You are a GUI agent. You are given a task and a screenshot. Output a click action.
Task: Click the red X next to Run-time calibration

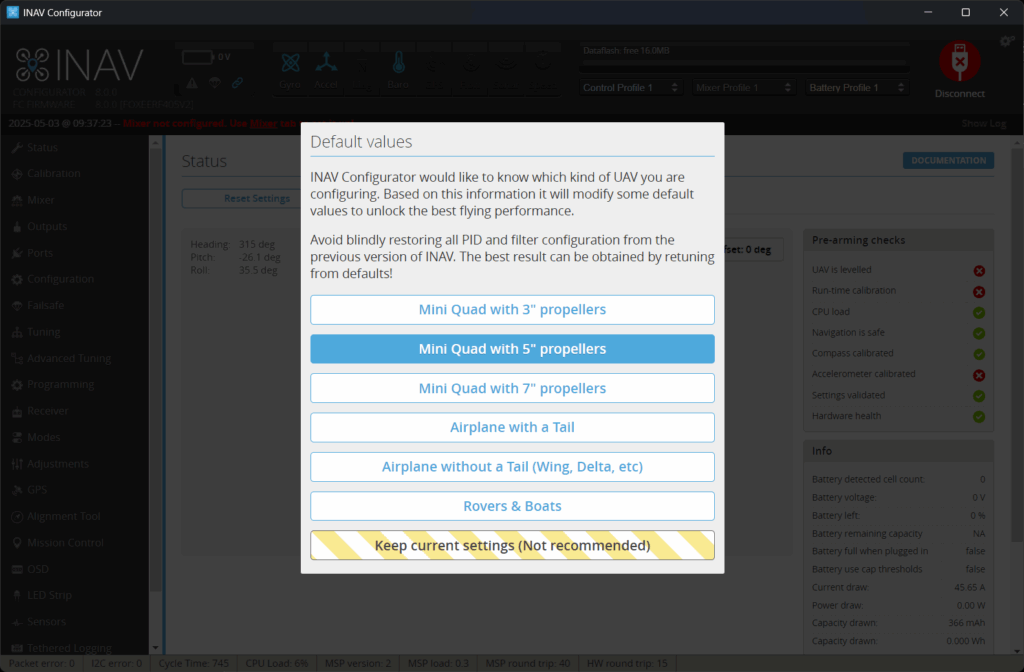(x=979, y=292)
